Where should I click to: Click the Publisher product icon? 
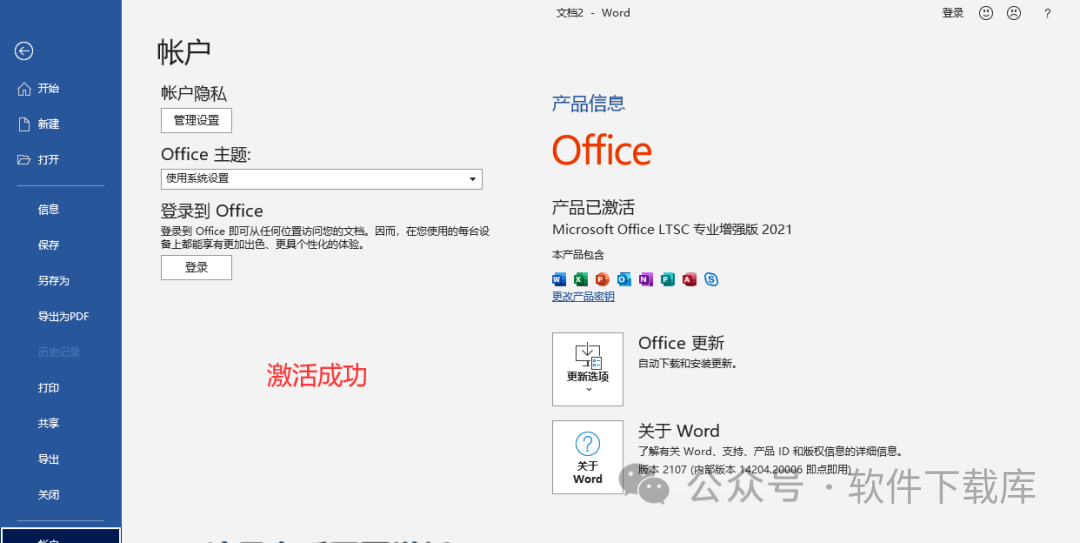tap(667, 279)
